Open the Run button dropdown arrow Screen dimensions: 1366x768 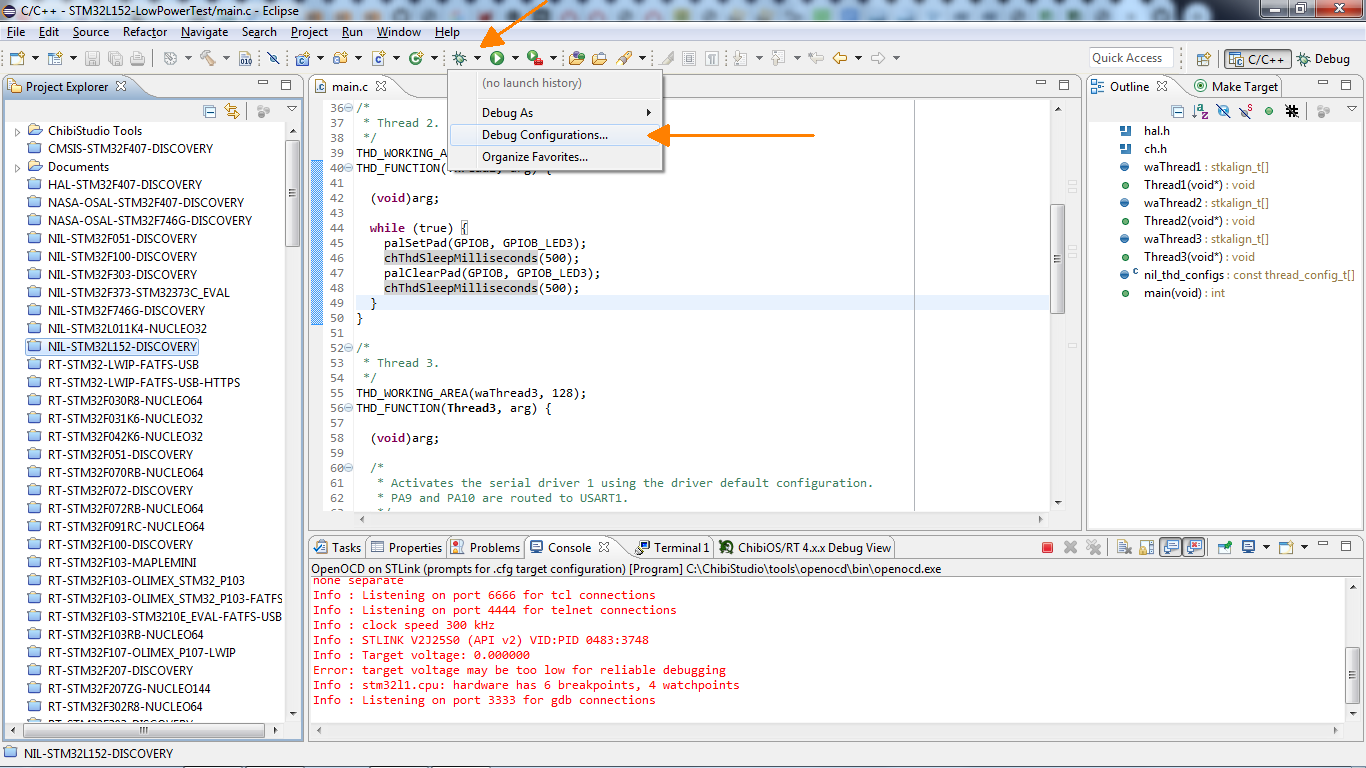(514, 59)
